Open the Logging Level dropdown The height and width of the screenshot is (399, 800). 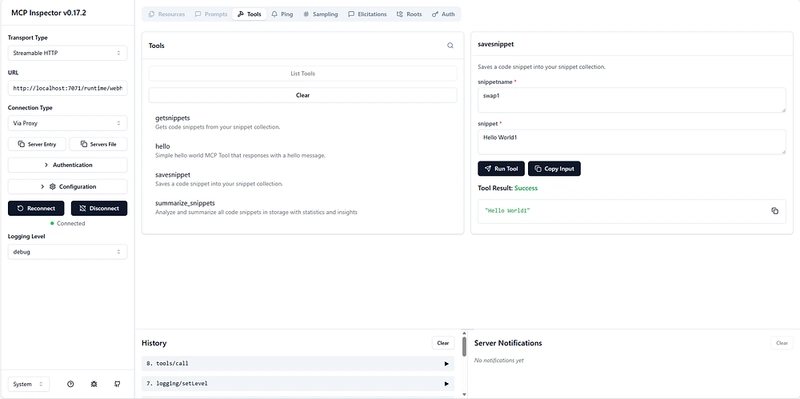click(x=67, y=252)
